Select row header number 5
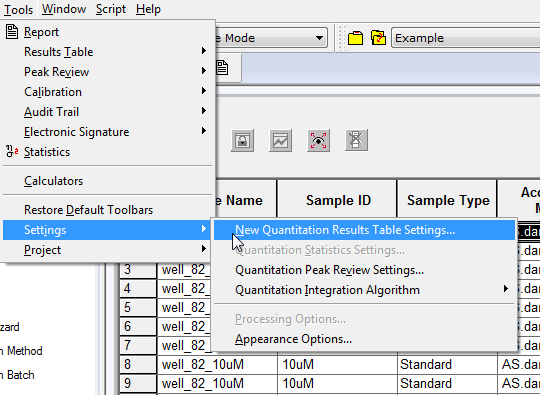Screen dimensions: 540x395 click(x=138, y=307)
